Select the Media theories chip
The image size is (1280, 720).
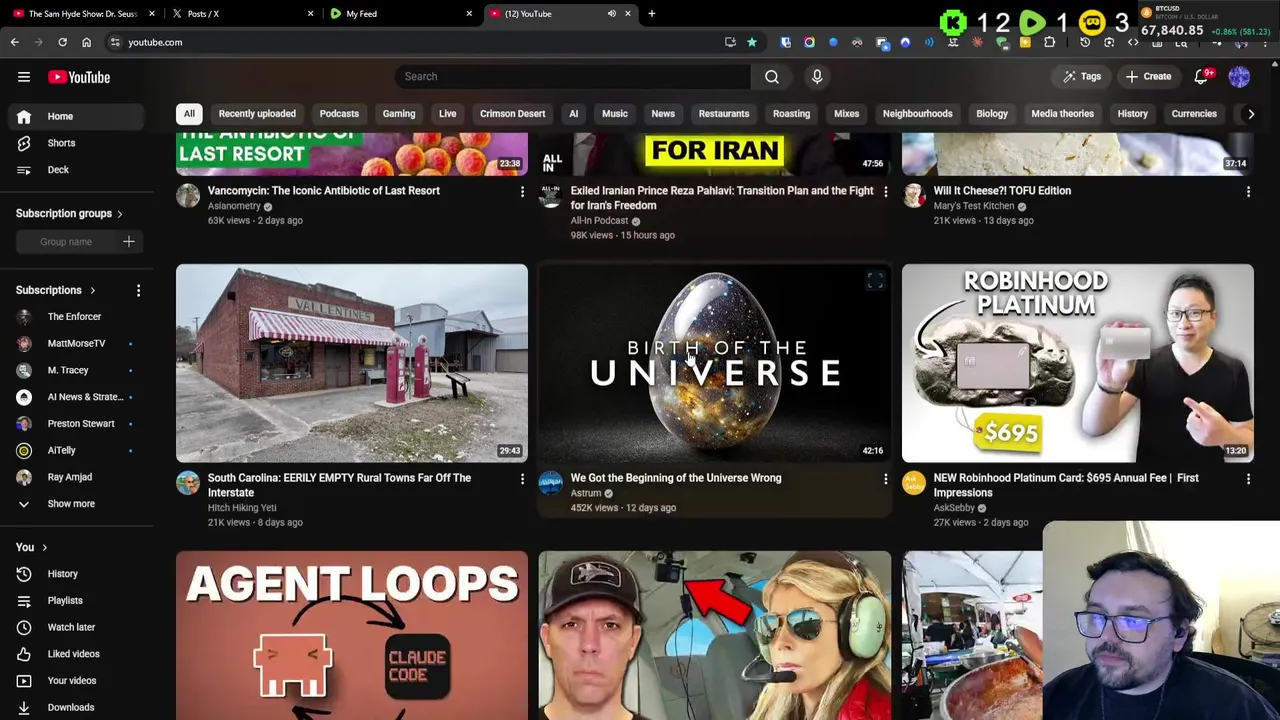coord(1062,114)
